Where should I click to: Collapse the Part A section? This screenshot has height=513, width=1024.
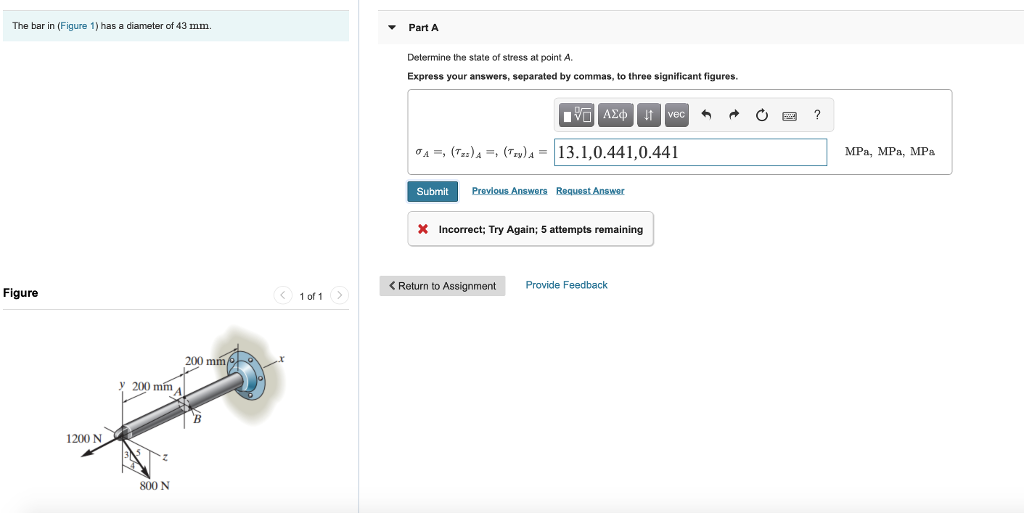(392, 27)
